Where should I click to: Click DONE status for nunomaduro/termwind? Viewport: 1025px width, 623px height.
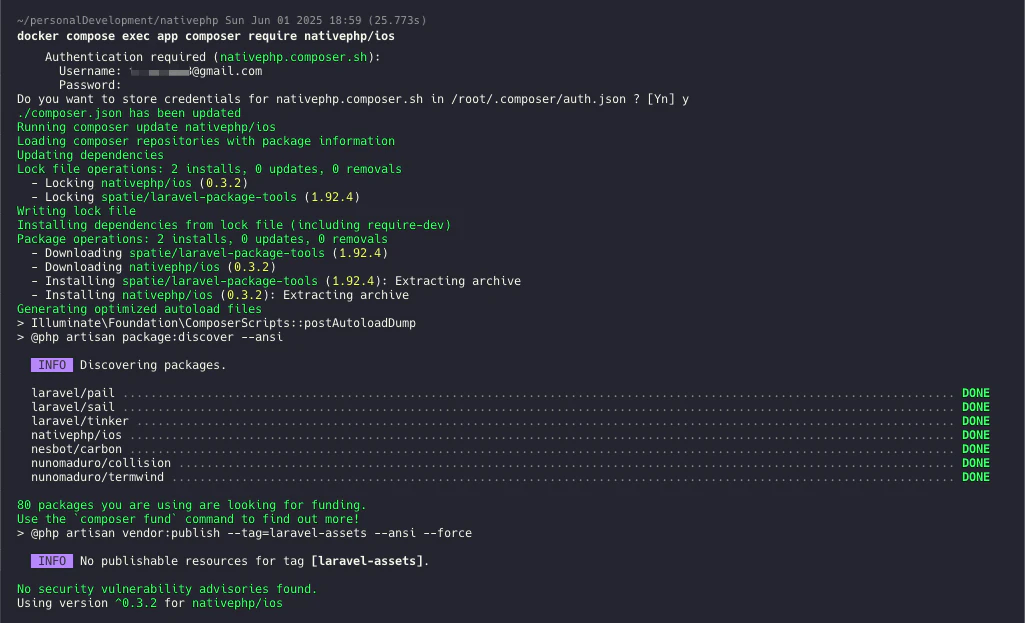(x=975, y=477)
